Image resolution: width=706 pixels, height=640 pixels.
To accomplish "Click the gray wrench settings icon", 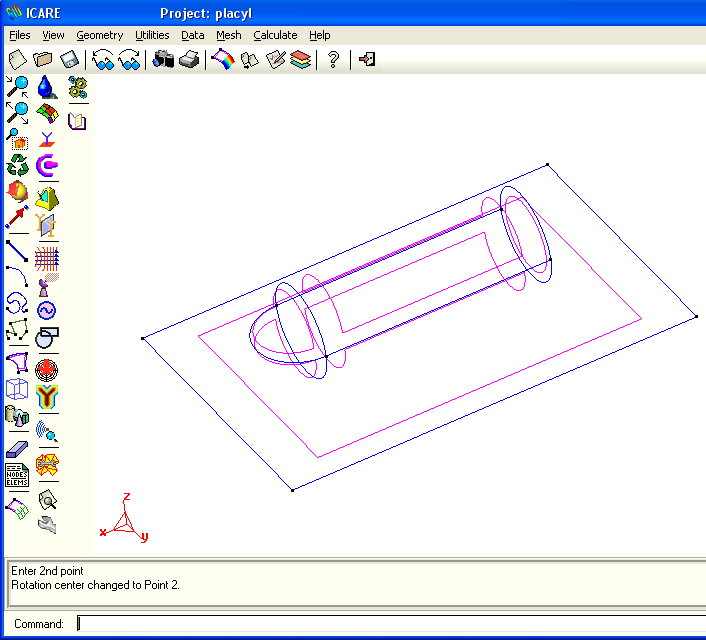I will click(x=47, y=525).
